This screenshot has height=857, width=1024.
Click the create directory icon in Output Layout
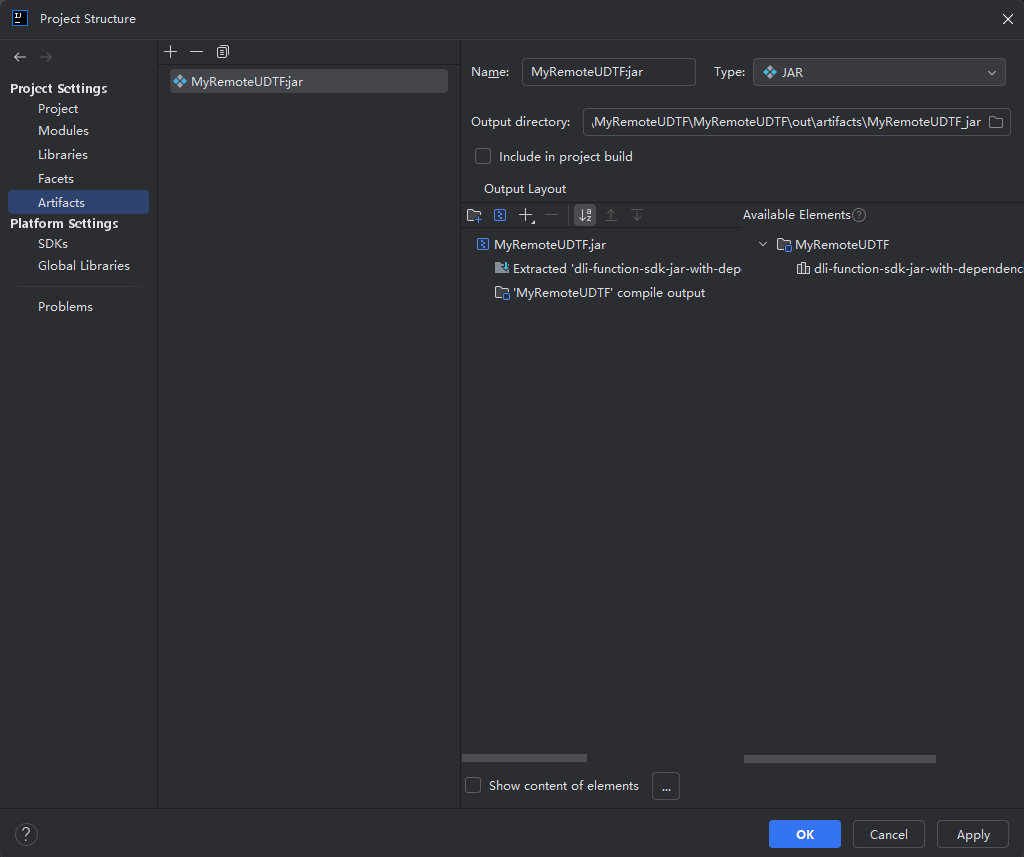pyautogui.click(x=475, y=215)
